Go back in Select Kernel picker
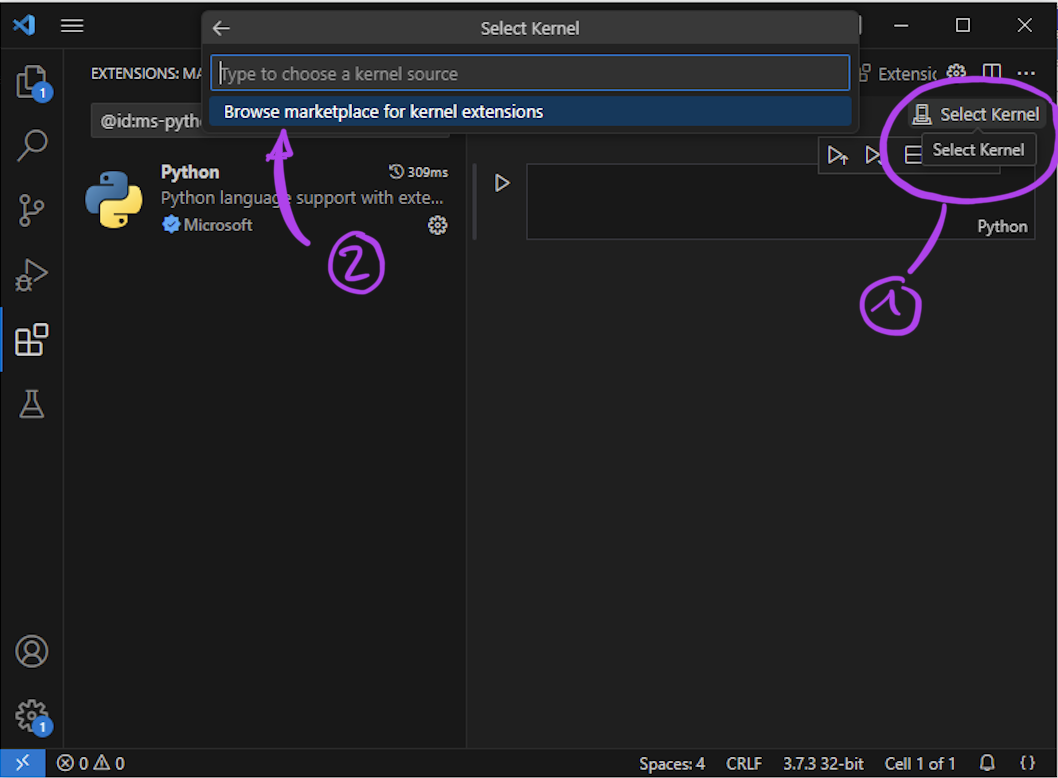The image size is (1058, 778). coord(222,29)
